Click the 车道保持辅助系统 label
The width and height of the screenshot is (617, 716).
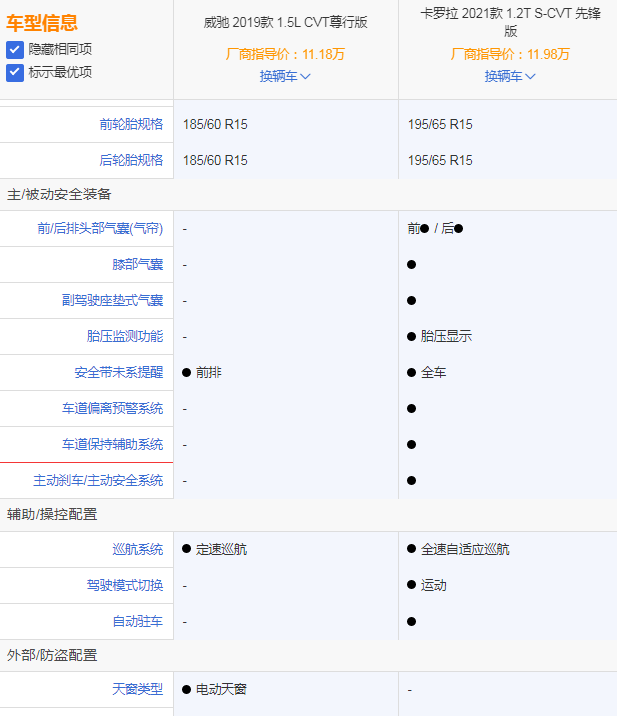[112, 444]
